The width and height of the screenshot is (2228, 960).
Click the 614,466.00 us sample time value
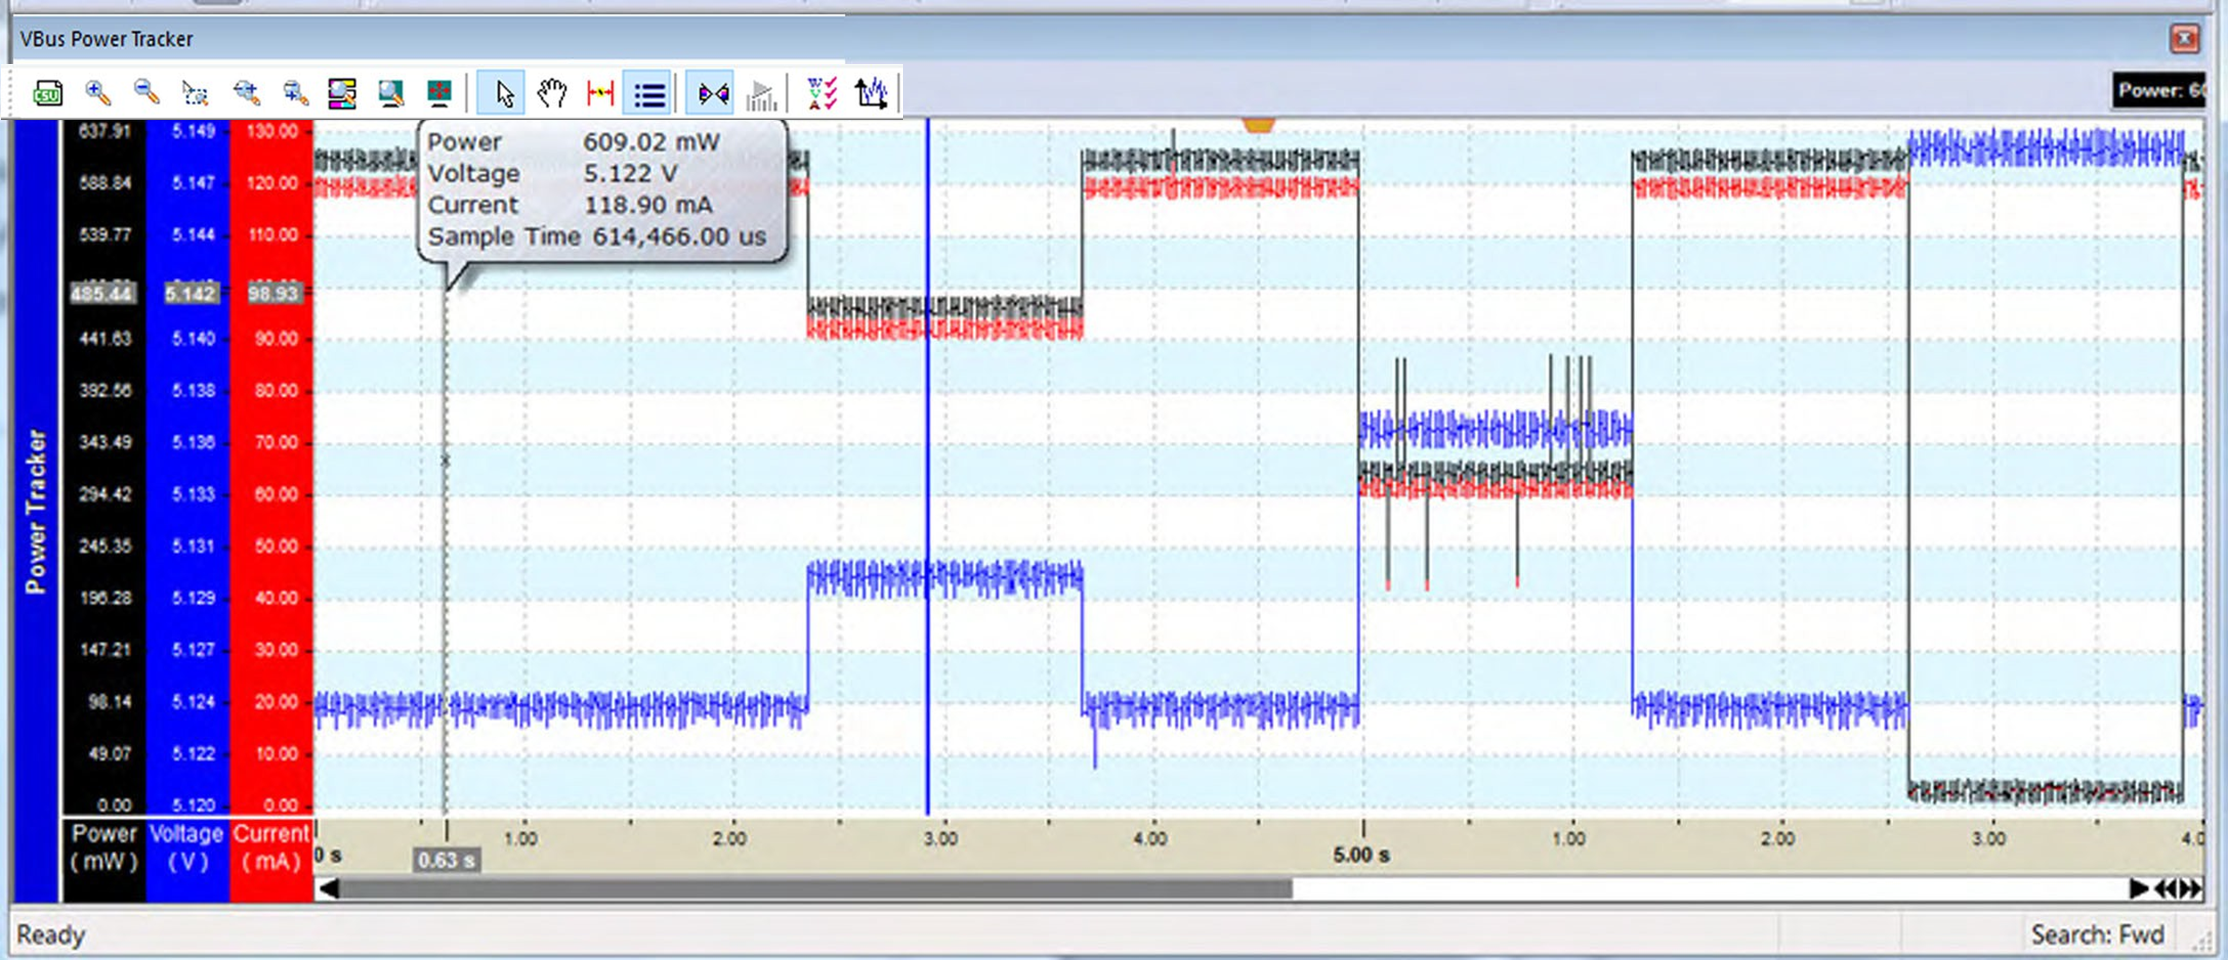679,237
